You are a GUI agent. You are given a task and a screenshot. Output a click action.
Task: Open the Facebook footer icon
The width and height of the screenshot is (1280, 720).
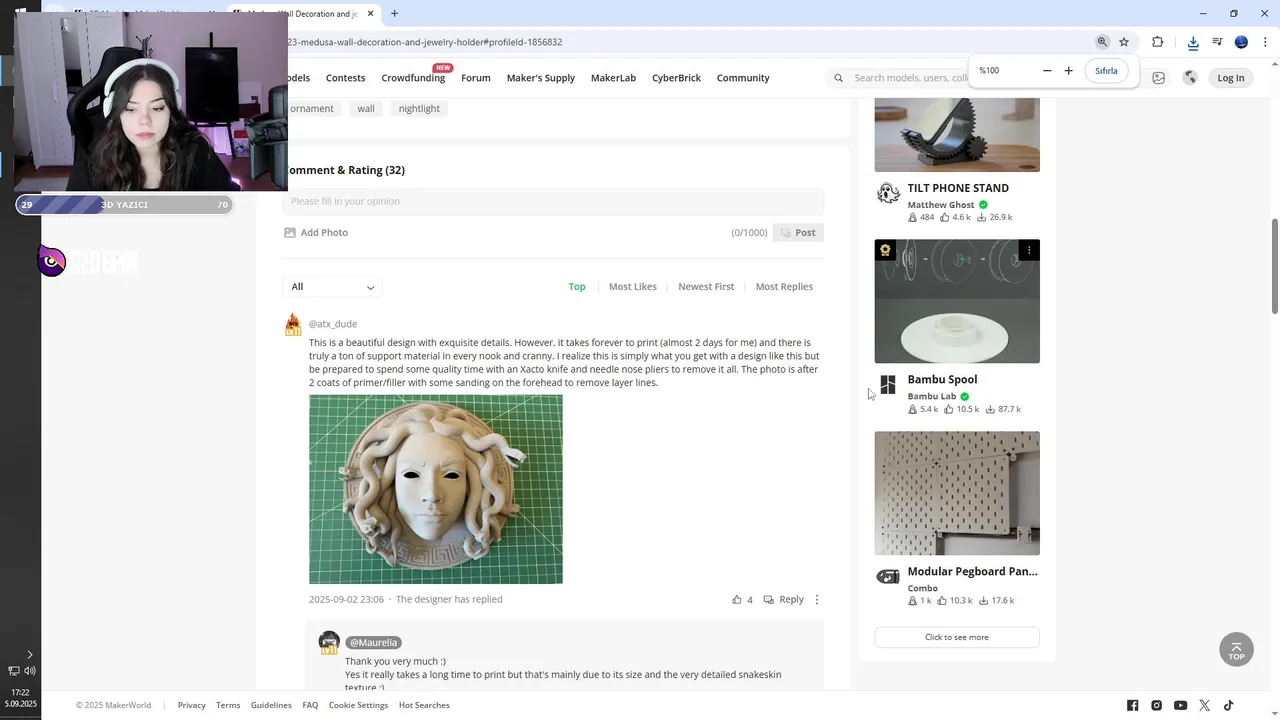coord(1132,706)
